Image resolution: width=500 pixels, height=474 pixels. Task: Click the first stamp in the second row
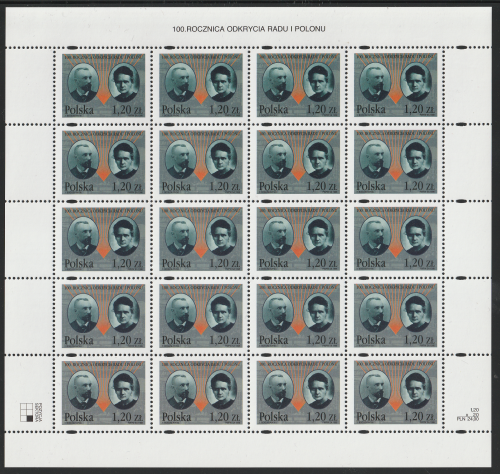click(104, 162)
